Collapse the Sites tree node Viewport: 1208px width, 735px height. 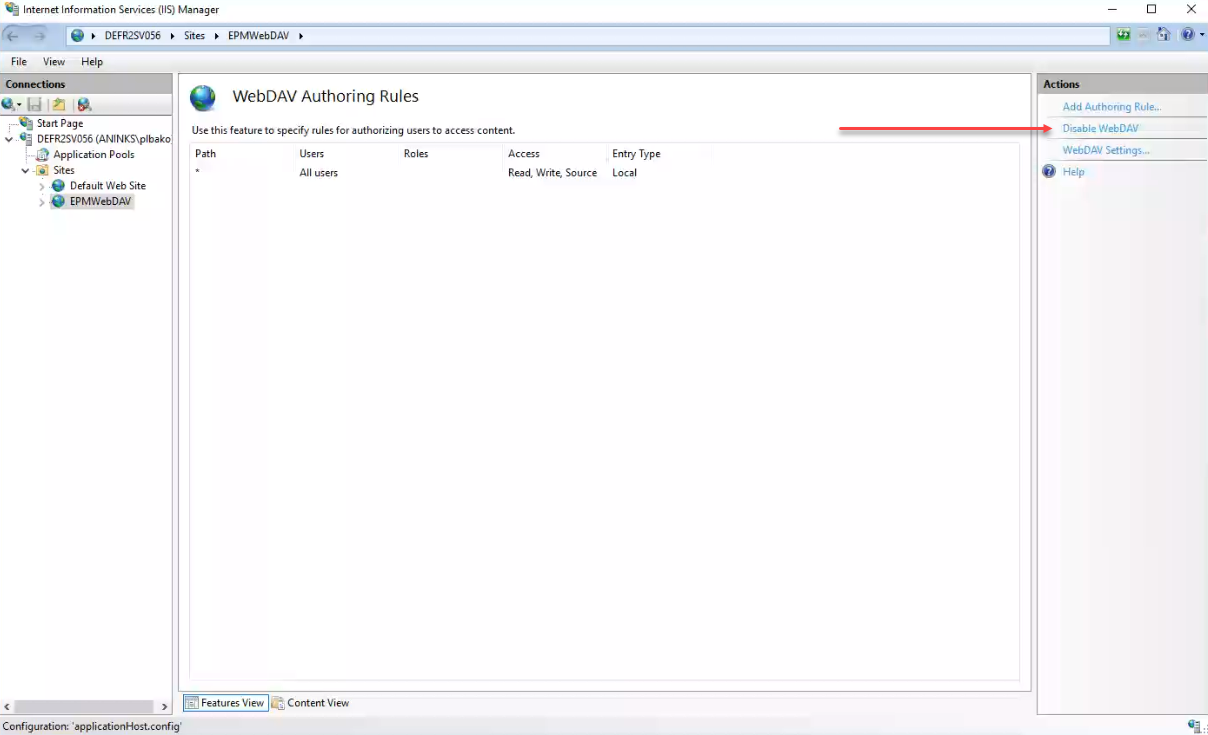tap(26, 171)
